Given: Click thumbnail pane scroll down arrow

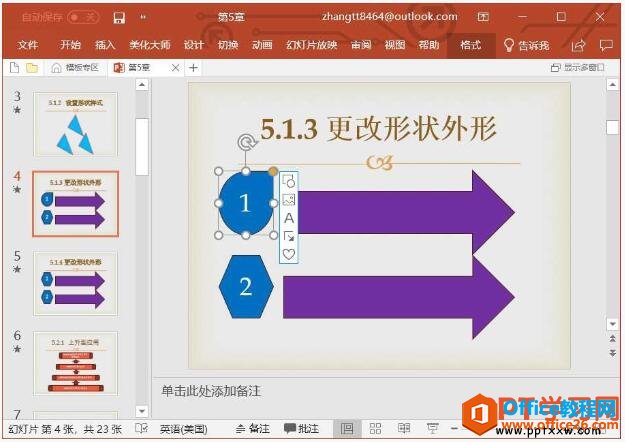Looking at the screenshot, I should click(x=142, y=411).
